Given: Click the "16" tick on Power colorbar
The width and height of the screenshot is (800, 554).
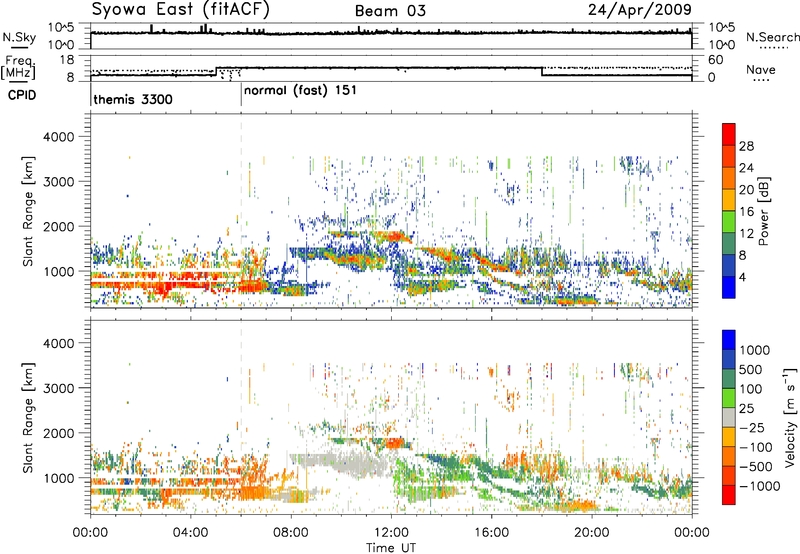Looking at the screenshot, I should 746,212.
